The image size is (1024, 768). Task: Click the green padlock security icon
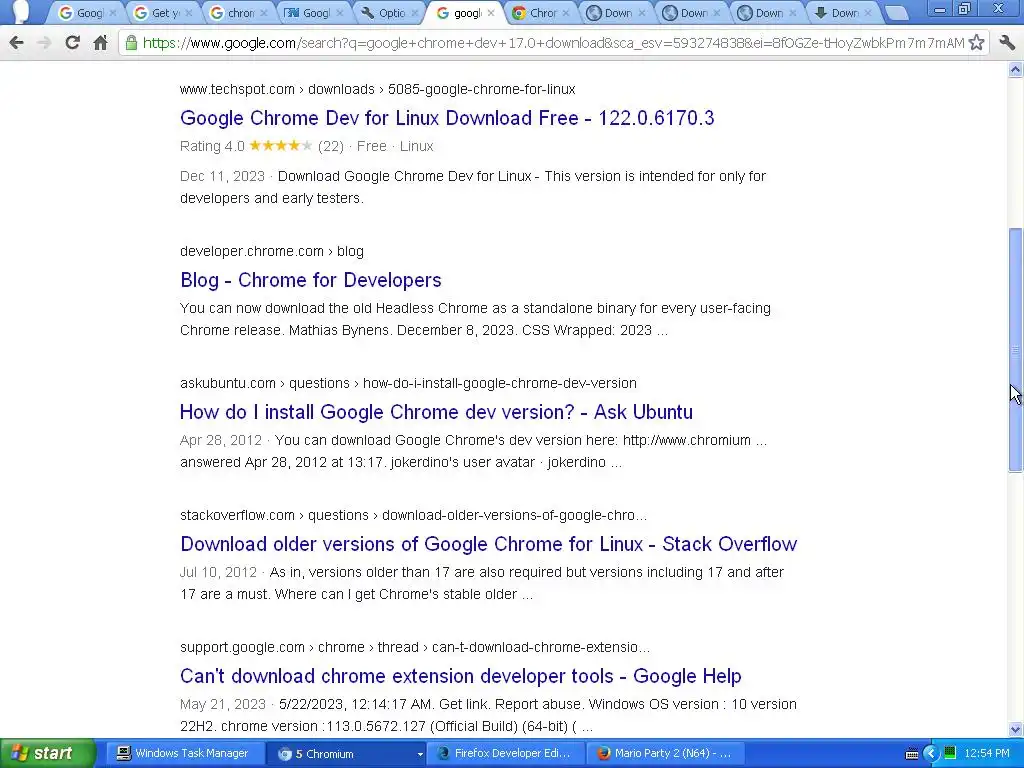[131, 43]
